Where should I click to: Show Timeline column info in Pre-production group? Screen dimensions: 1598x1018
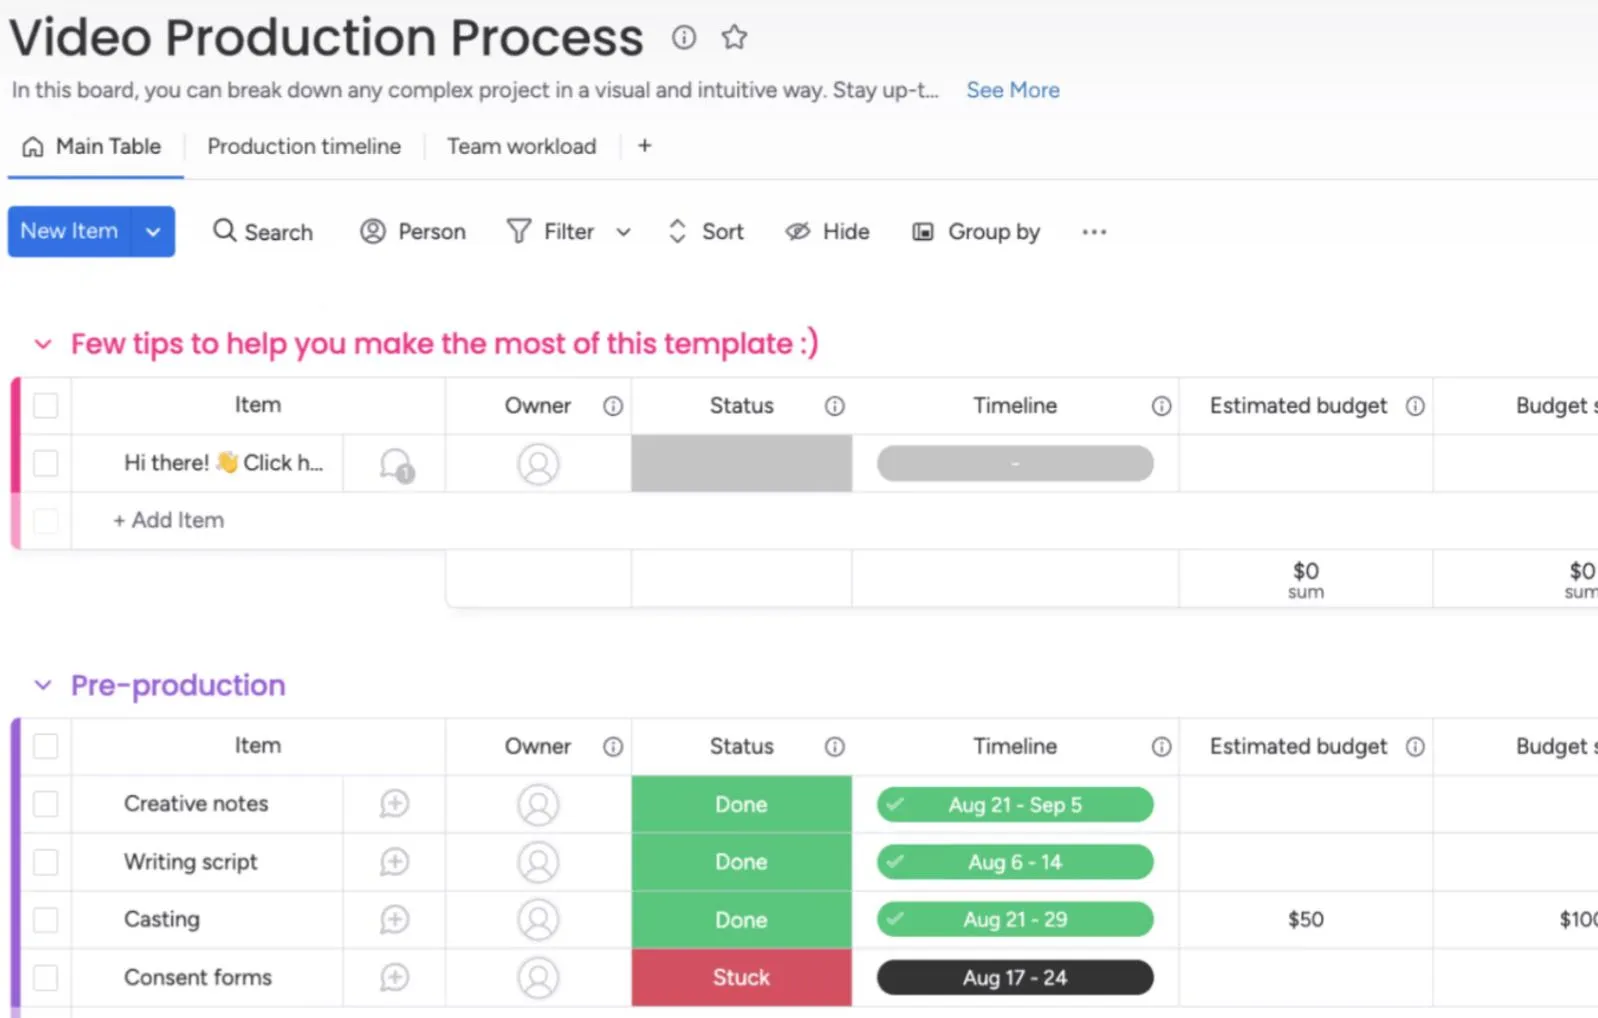pos(1161,747)
